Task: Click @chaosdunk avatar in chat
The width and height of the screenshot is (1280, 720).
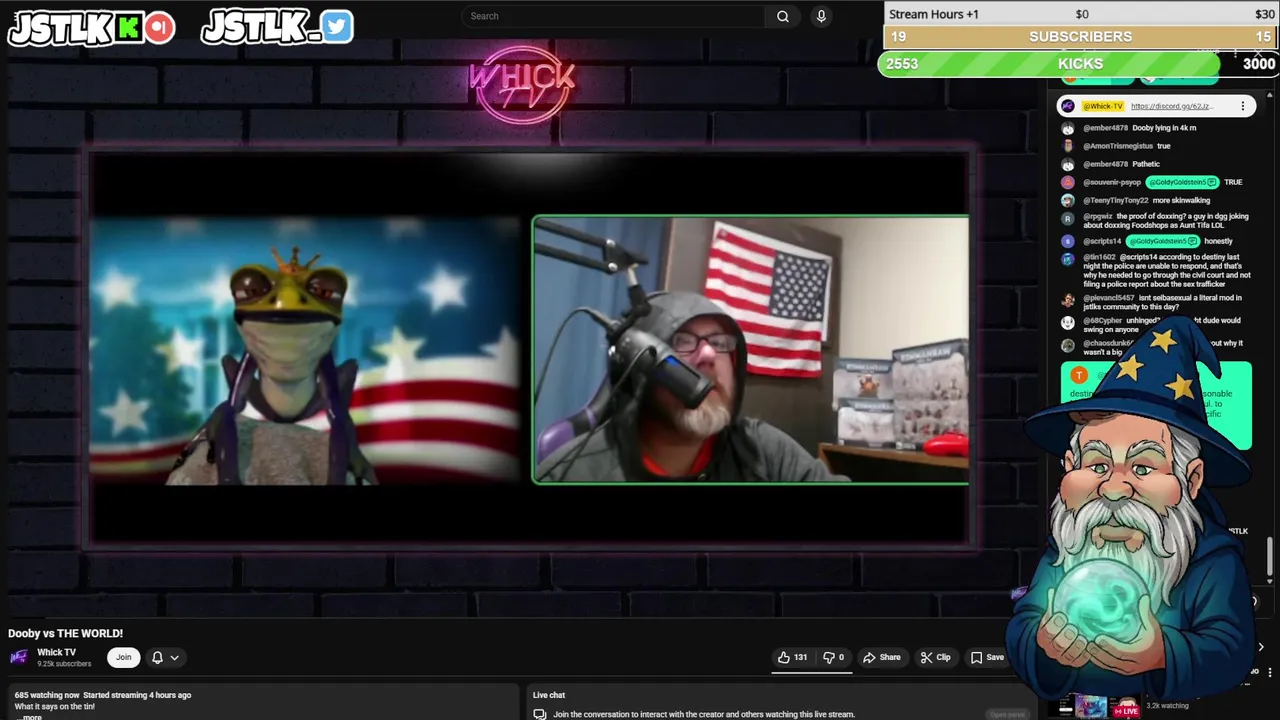Action: coord(1068,346)
